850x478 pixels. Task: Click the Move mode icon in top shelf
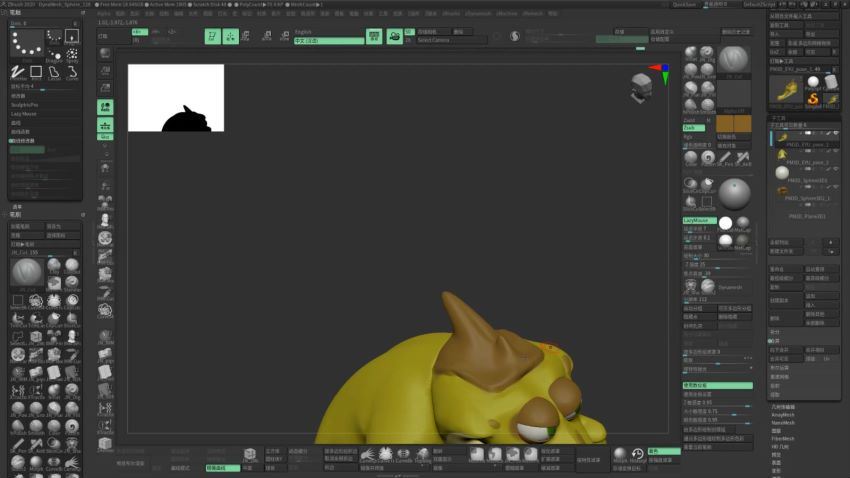pos(246,36)
